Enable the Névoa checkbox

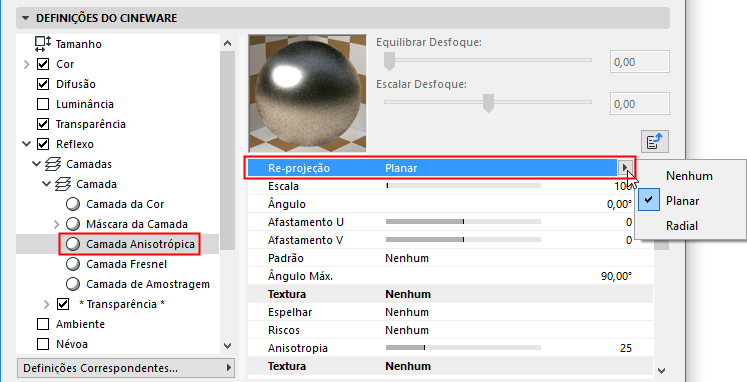point(43,344)
